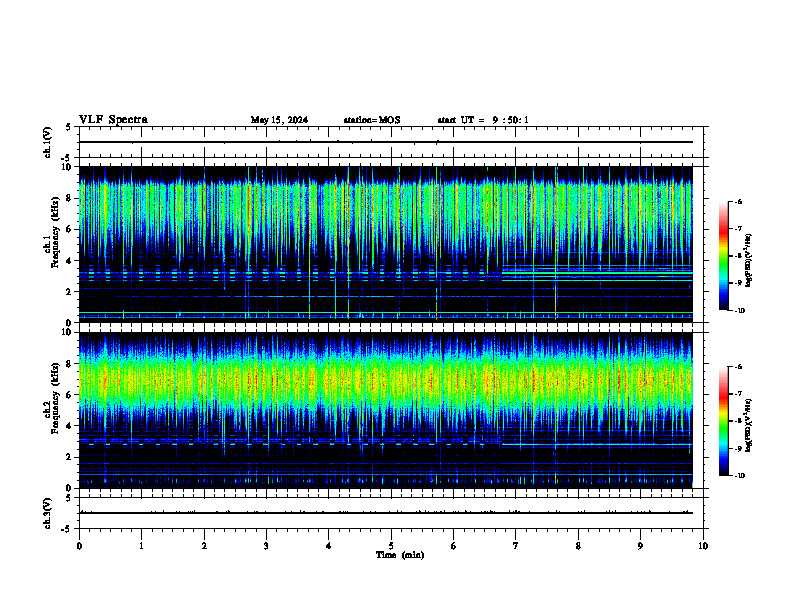Viewport: 792px width, 612px height.
Task: Click the time axis tick label "1"
Action: click(x=141, y=546)
